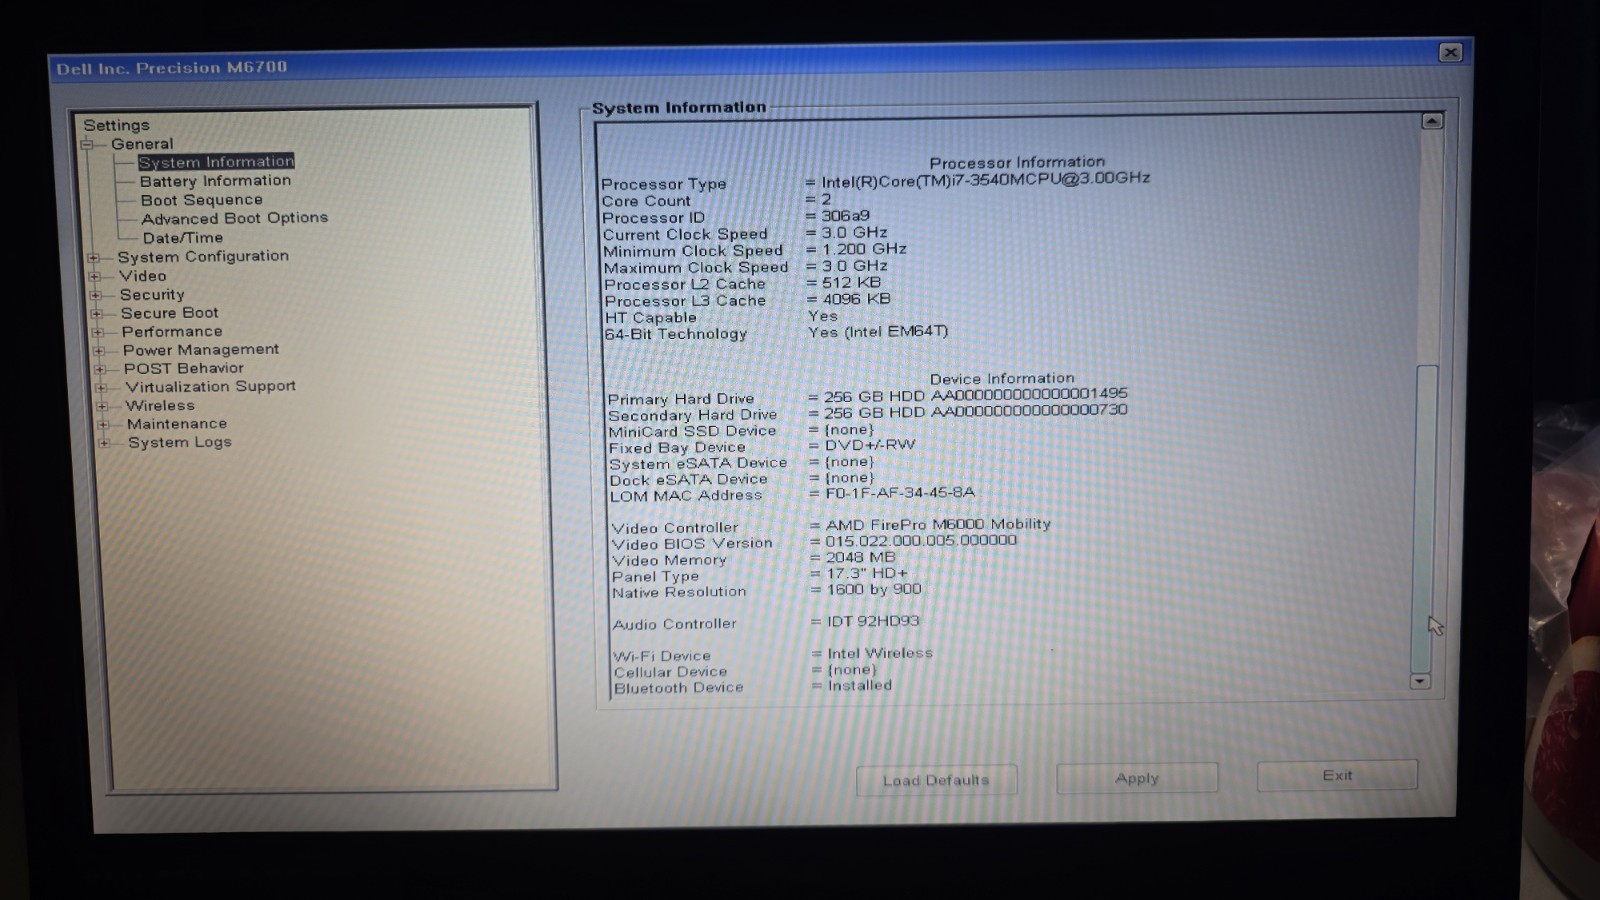Click the Cellular Device label
The height and width of the screenshot is (900, 1600).
point(670,672)
